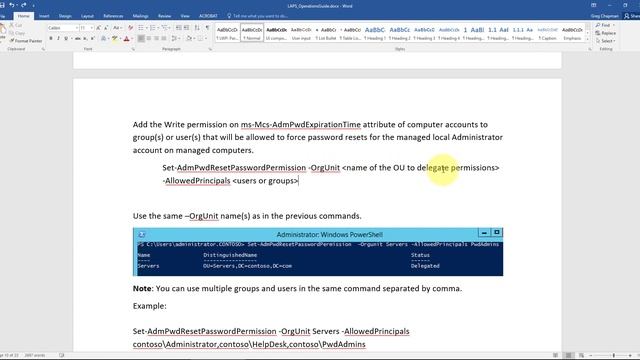
Task: Open the Find dropdown arrow
Action: pos(614,25)
